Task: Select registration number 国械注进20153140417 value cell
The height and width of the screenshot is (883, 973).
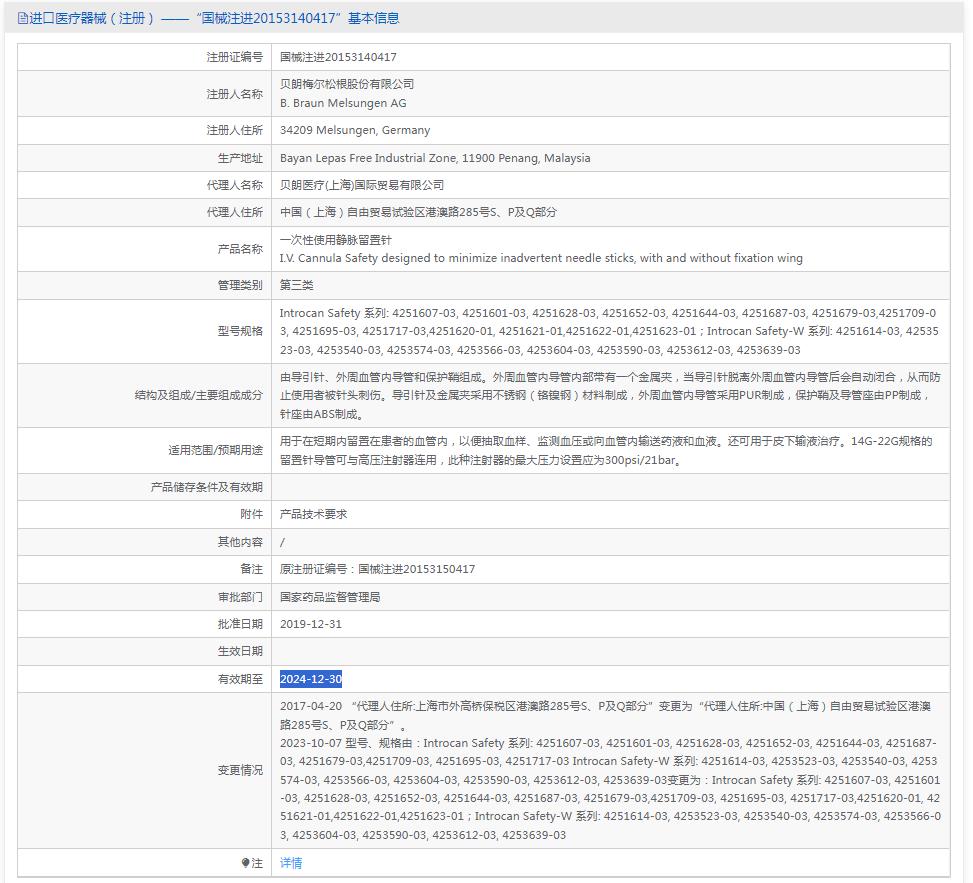Action: point(338,57)
